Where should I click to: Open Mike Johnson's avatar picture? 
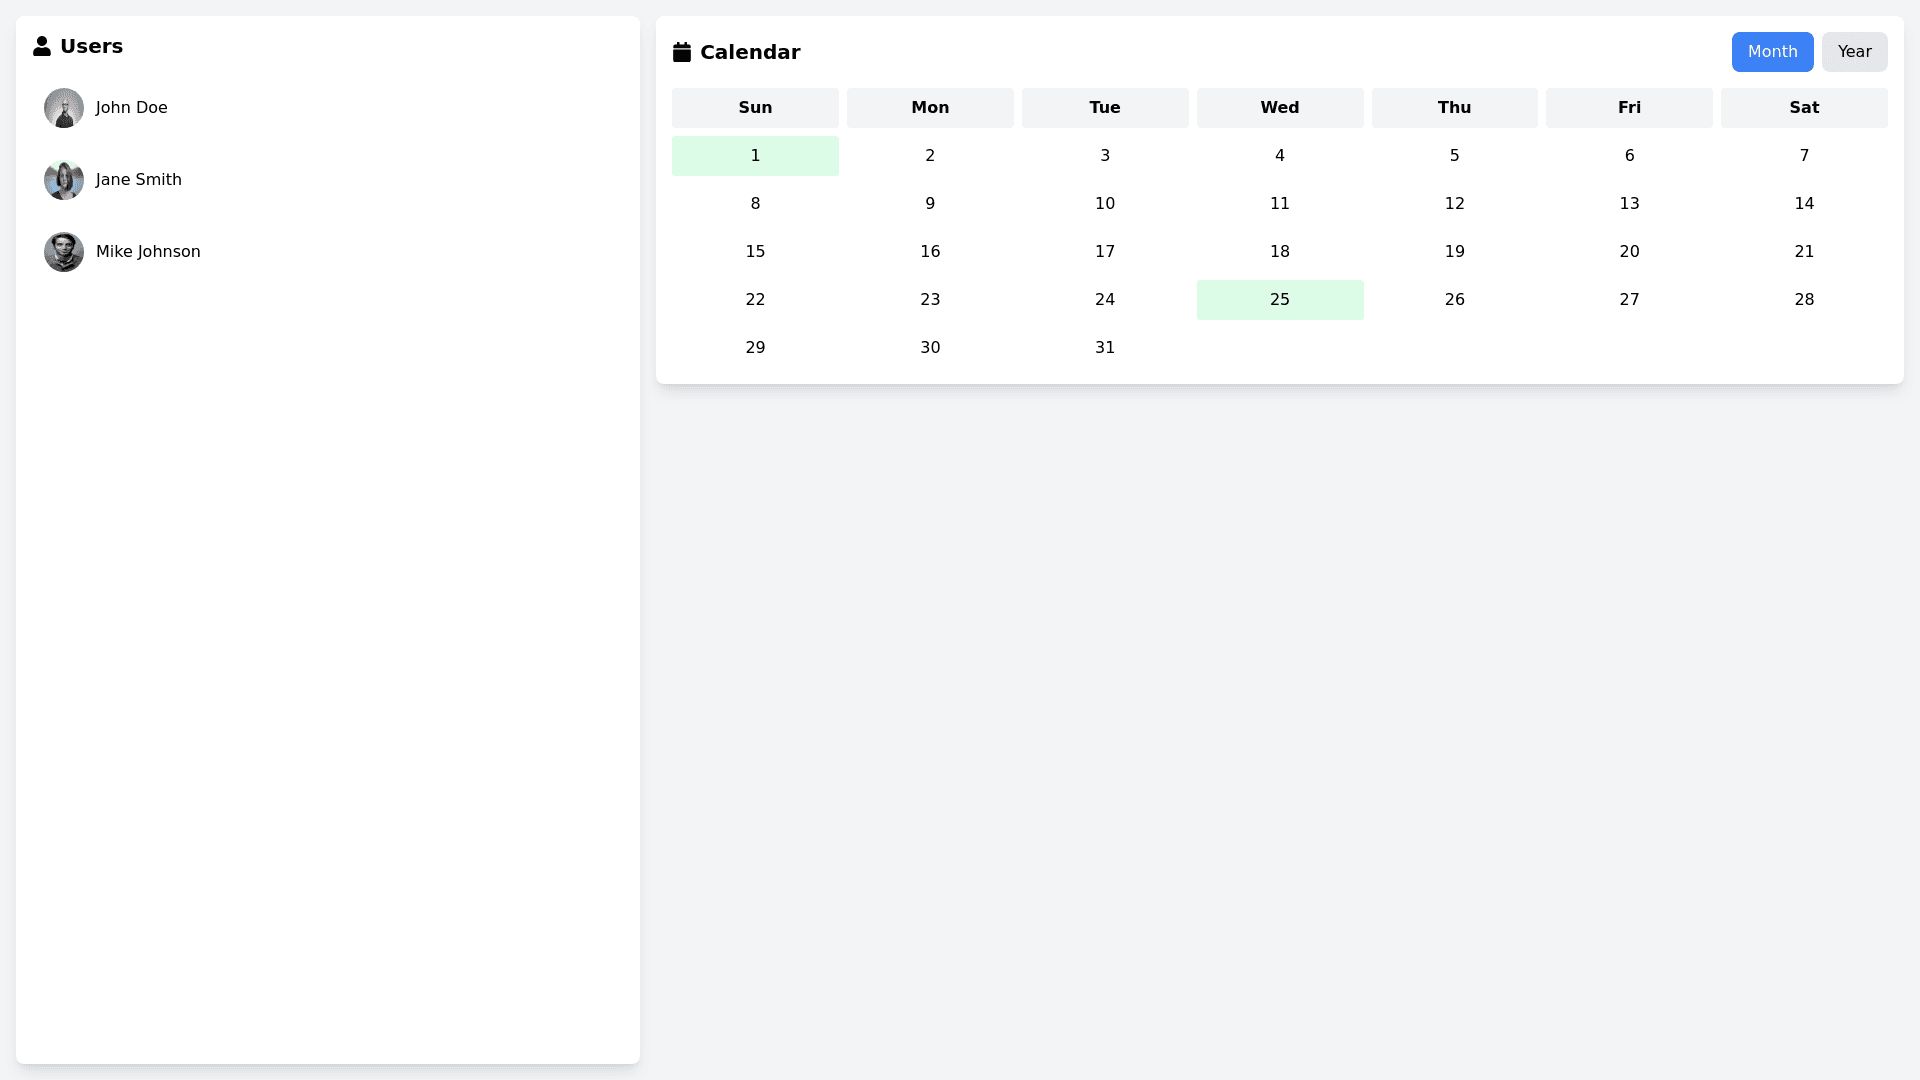63,252
